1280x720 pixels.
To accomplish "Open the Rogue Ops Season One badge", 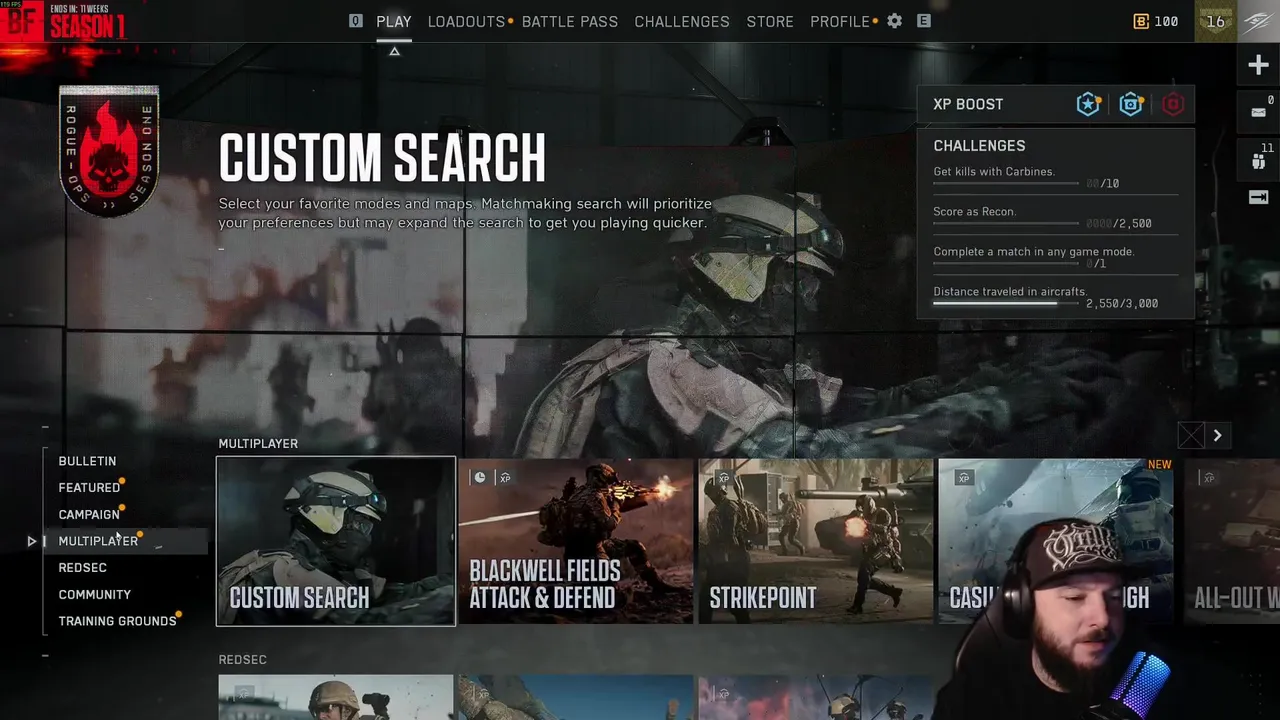I will tap(109, 151).
